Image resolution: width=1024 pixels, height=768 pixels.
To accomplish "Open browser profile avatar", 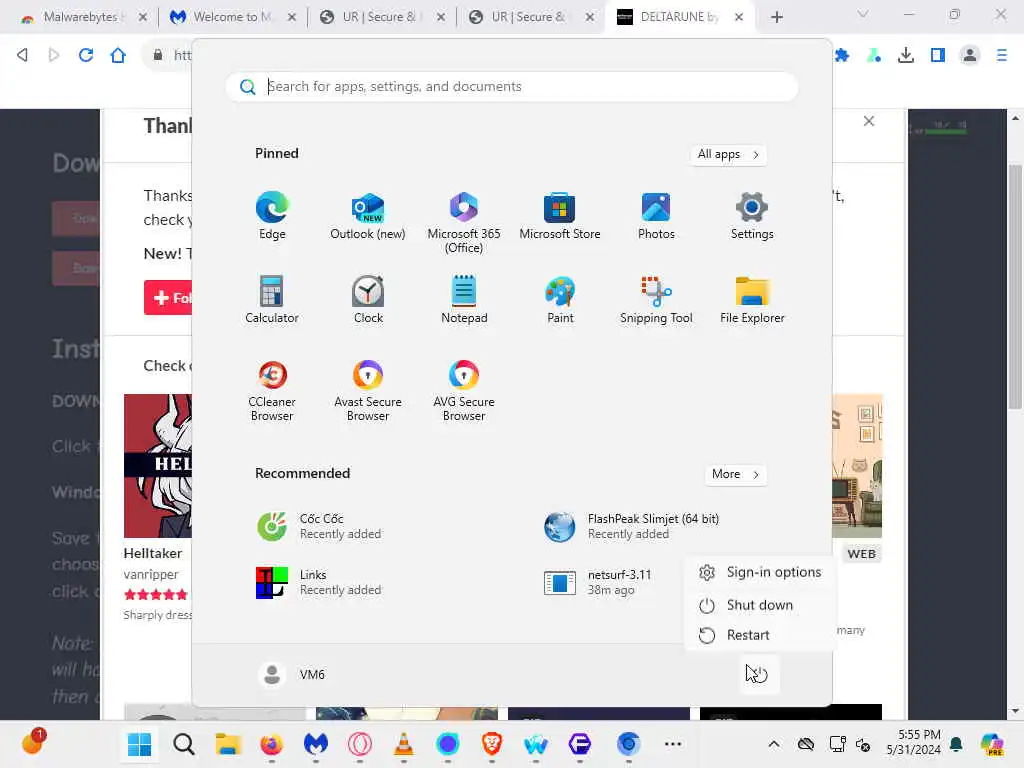I will [970, 56].
